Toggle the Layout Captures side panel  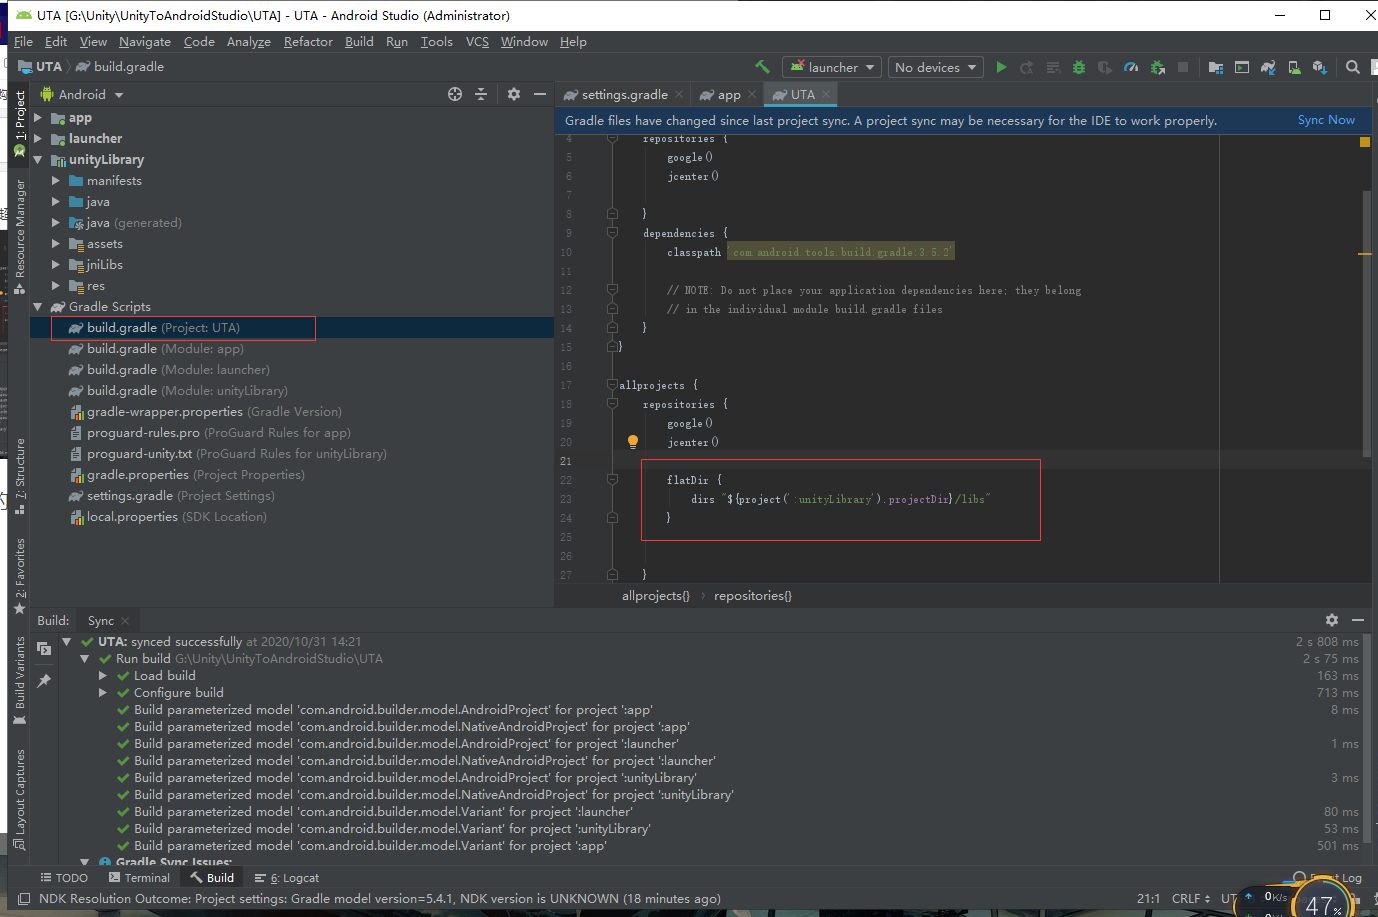20,799
